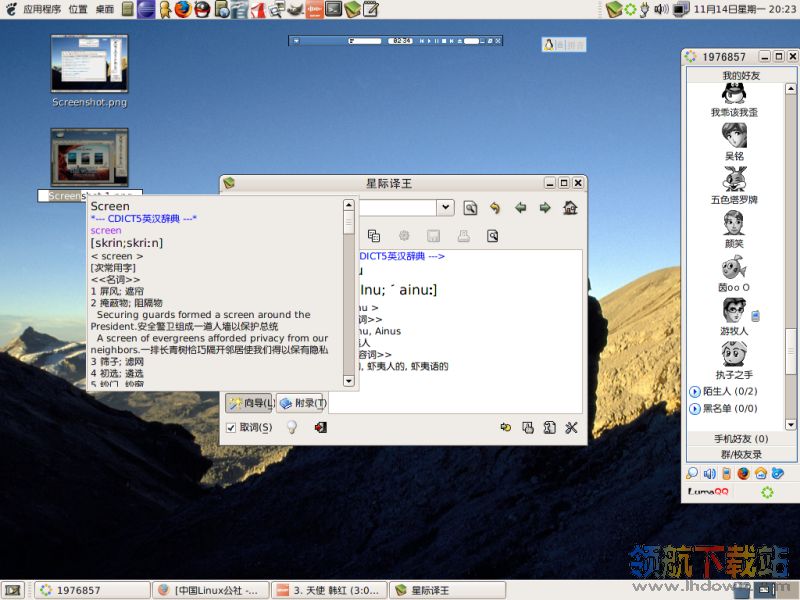Toggle the 取词(S) scan checkbox
This screenshot has width=800, height=600.
click(231, 428)
